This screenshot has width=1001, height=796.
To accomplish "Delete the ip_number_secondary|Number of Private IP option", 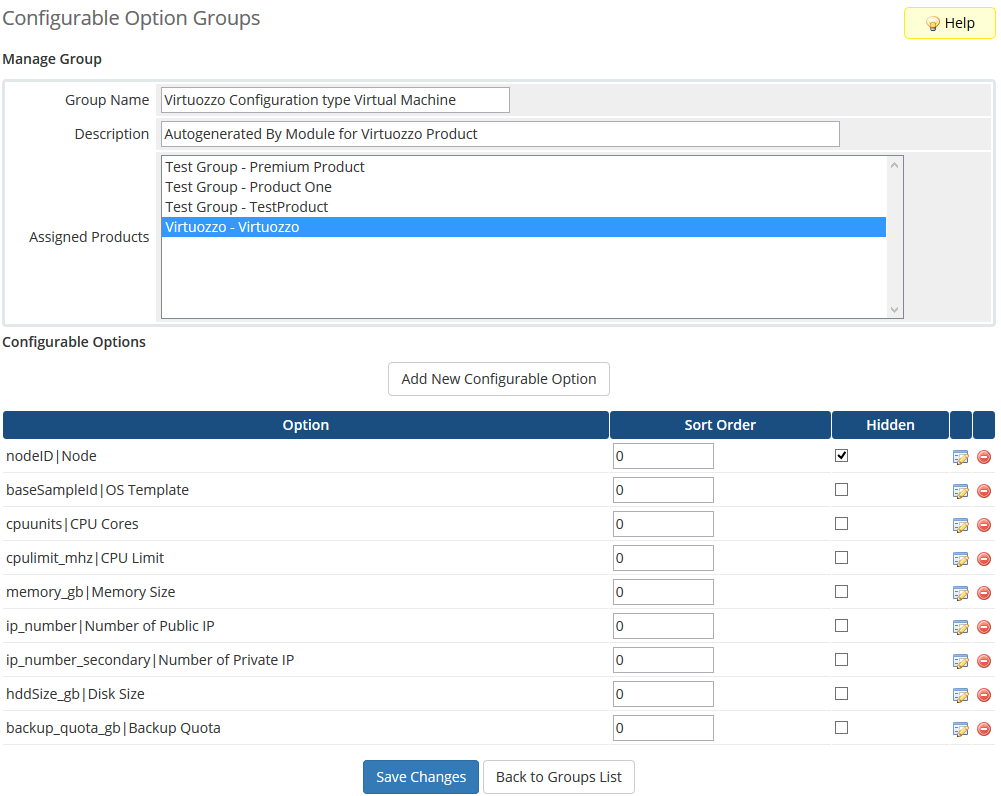I will [984, 661].
